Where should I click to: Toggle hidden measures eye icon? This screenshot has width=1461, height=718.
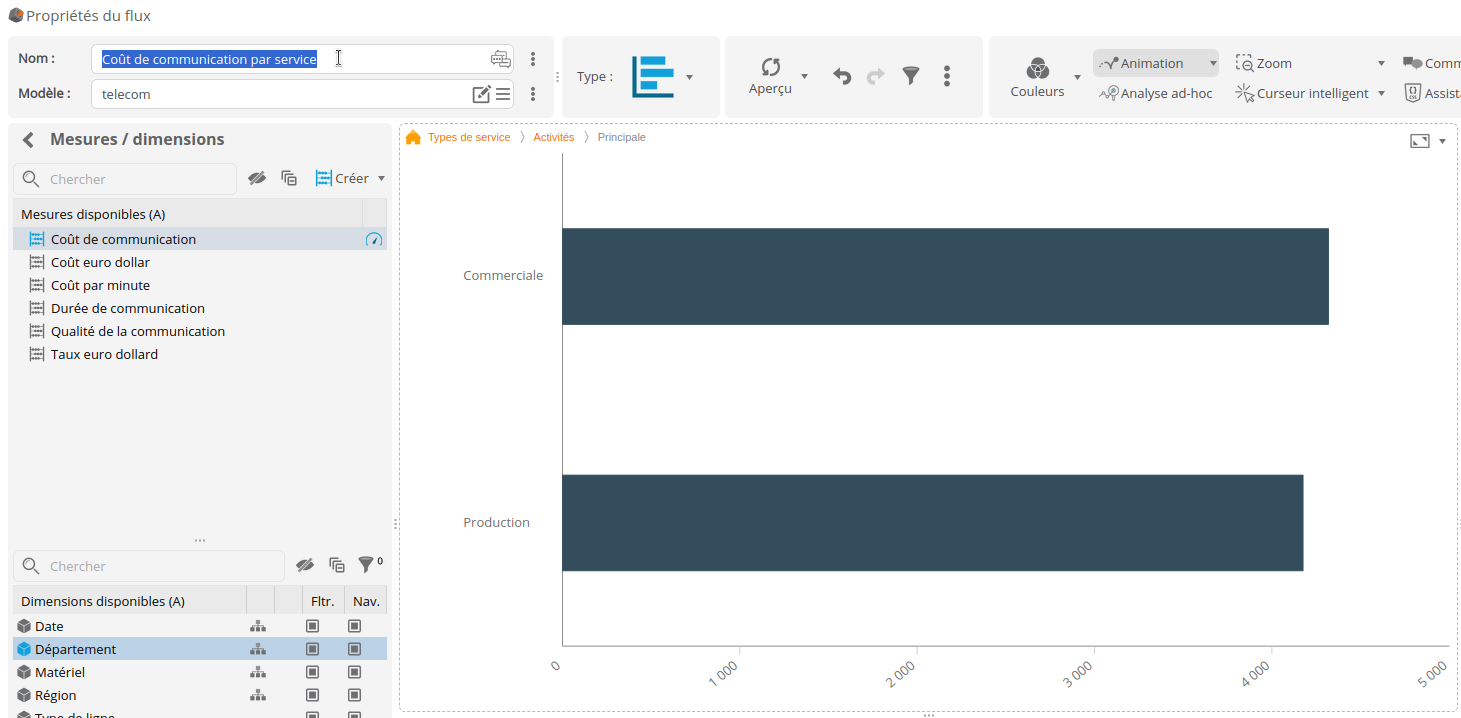[257, 178]
